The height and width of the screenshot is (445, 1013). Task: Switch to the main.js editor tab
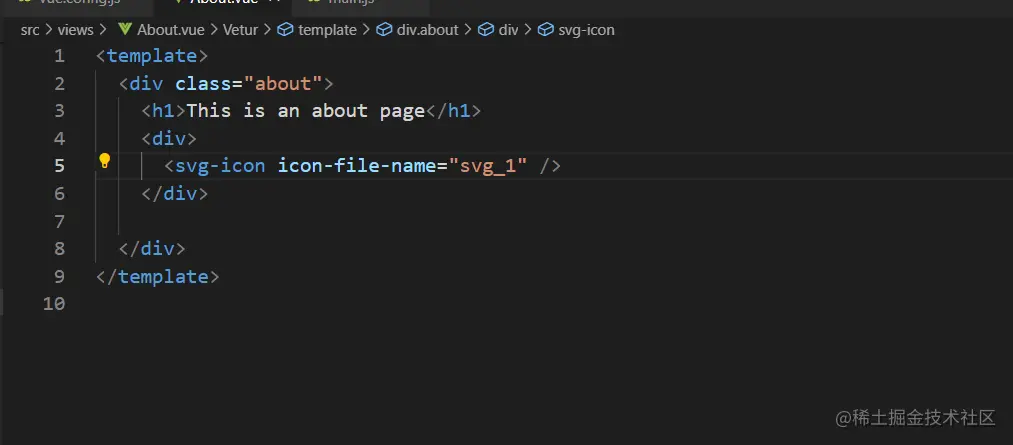[343, 3]
